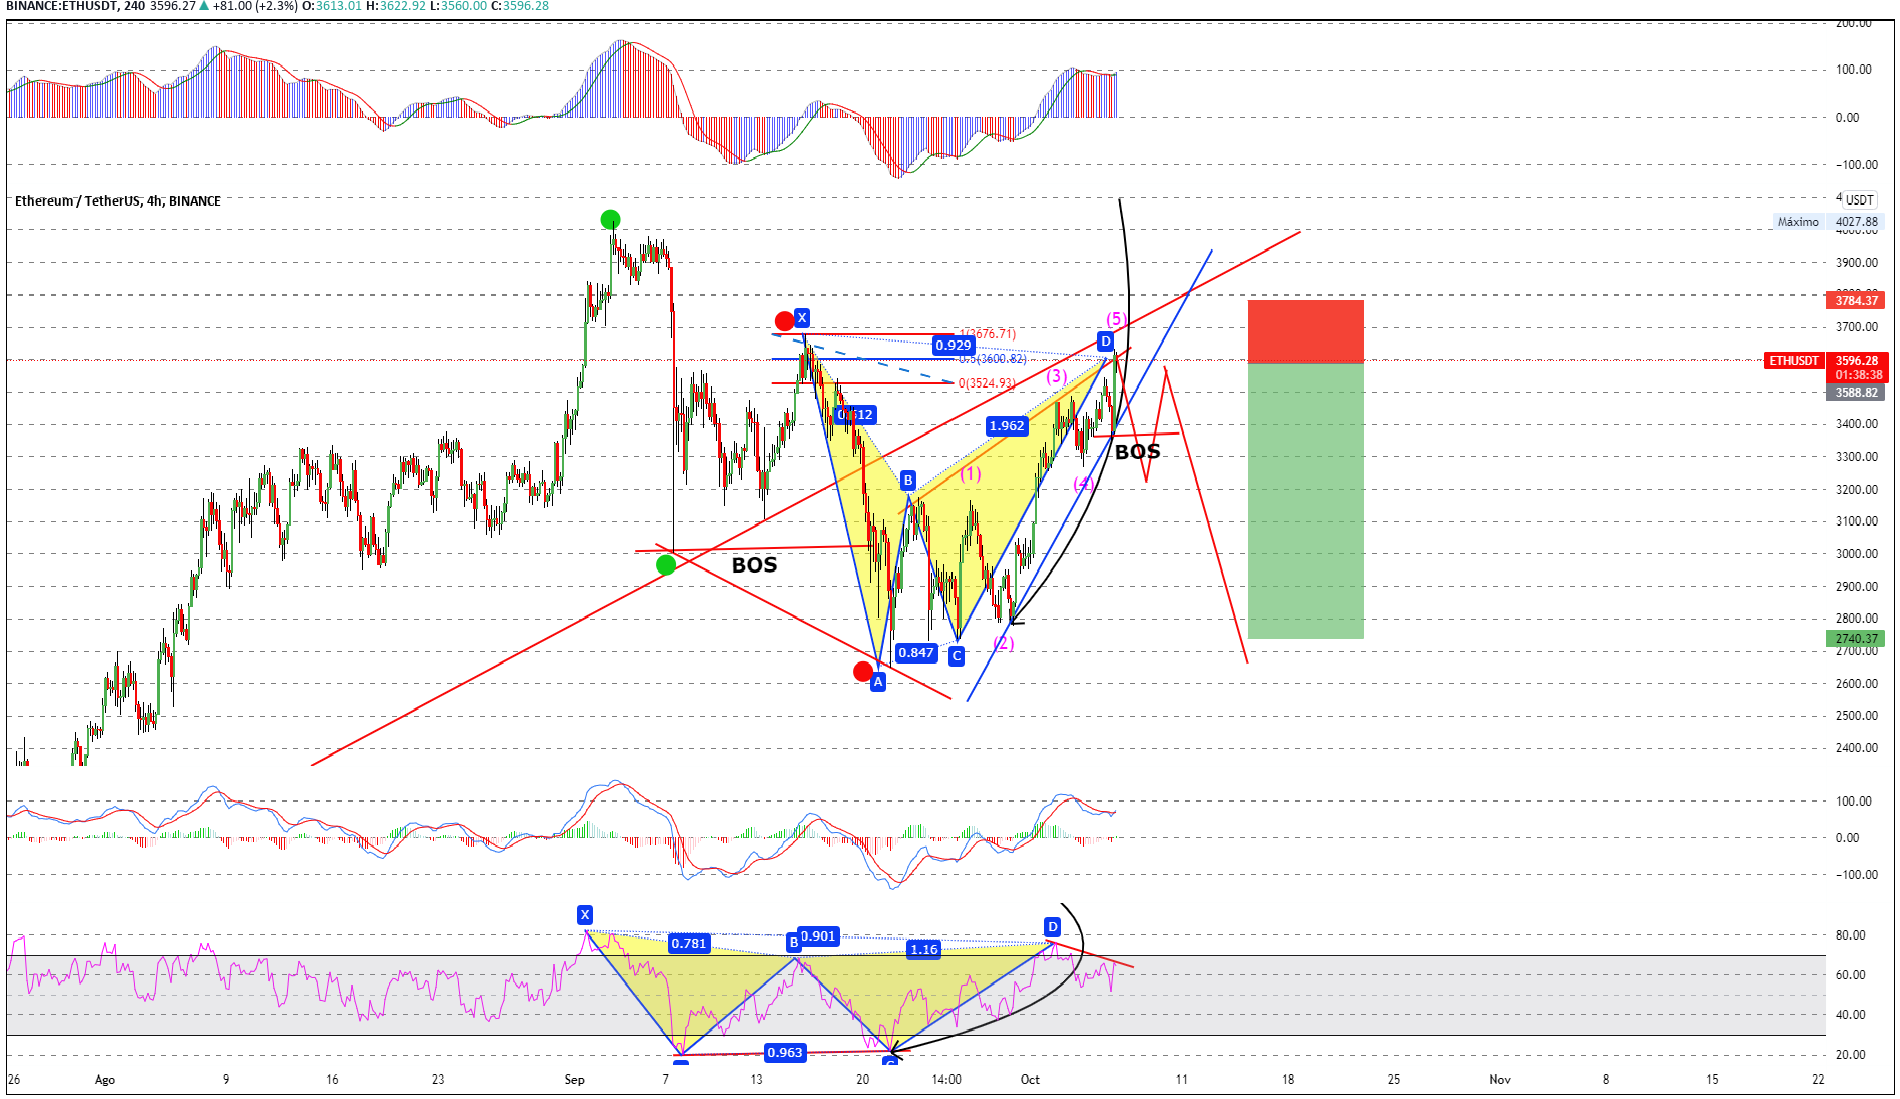Click the red dot beside the X point
1900x1099 pixels.
click(x=785, y=321)
